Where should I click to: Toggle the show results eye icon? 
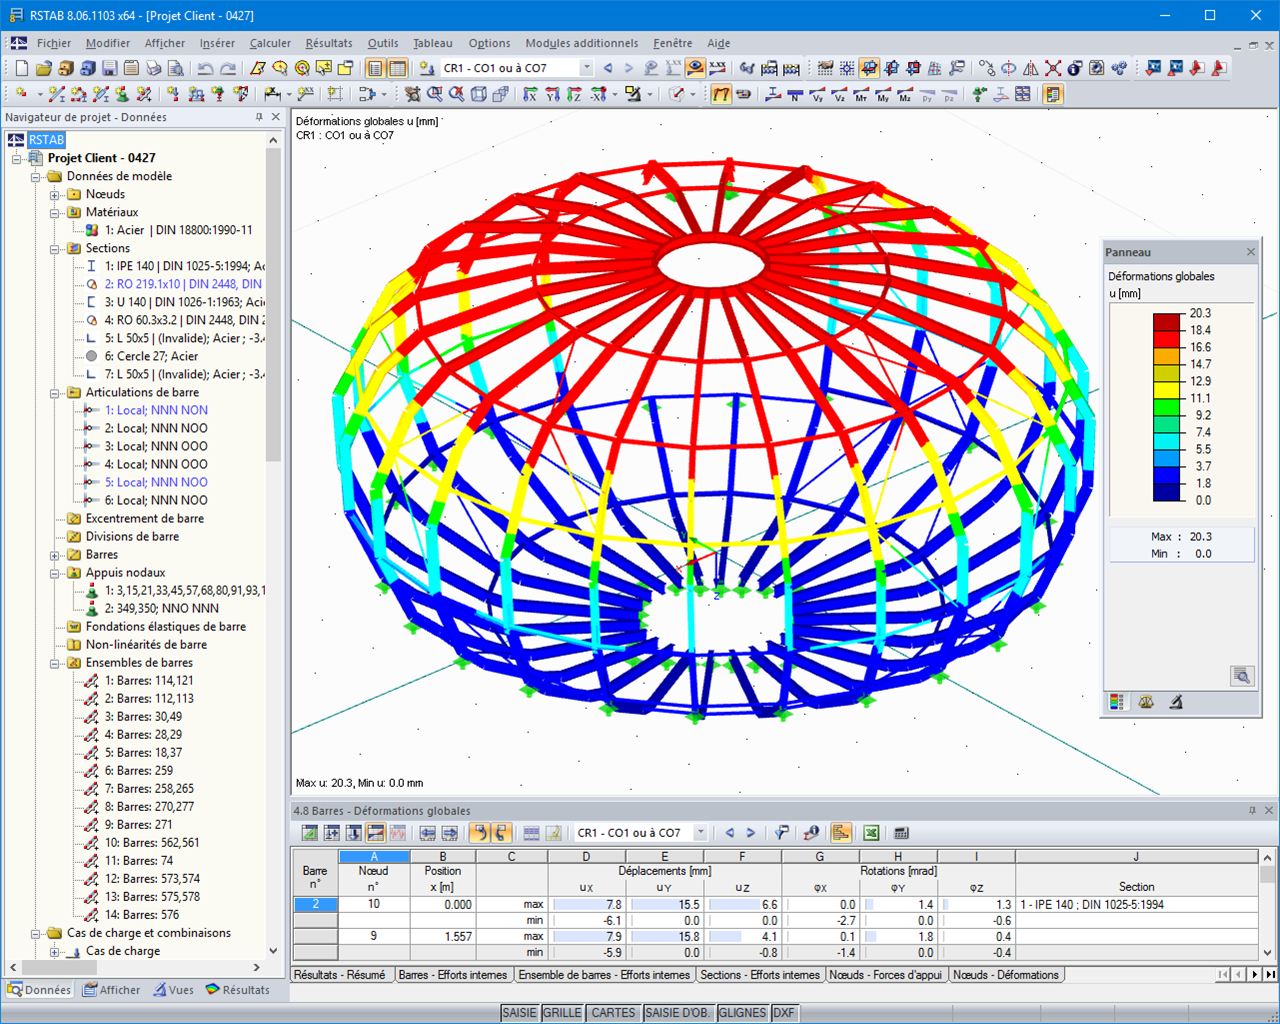click(695, 68)
